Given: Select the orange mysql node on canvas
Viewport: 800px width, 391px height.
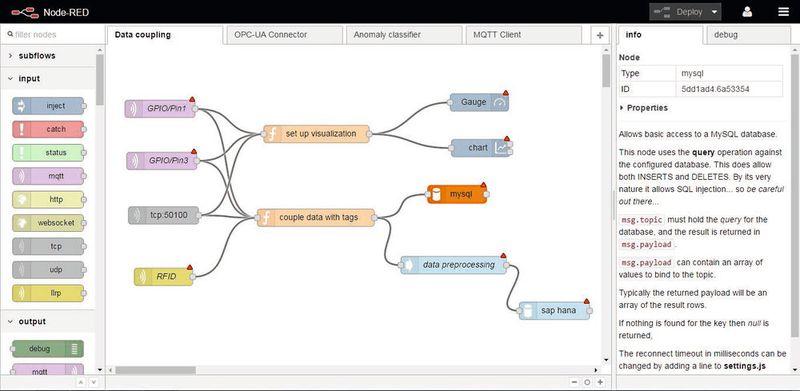Looking at the screenshot, I should (x=457, y=194).
